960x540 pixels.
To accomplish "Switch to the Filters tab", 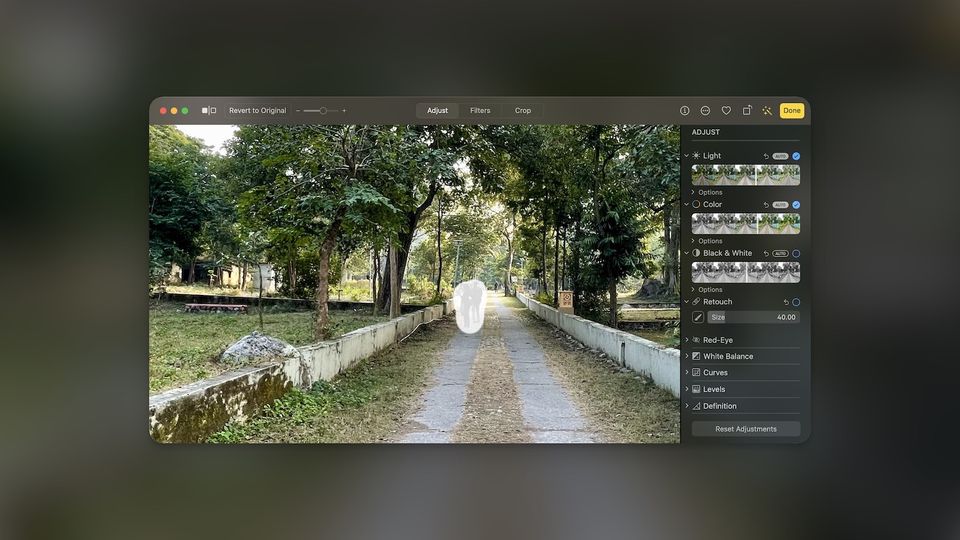I will point(480,111).
